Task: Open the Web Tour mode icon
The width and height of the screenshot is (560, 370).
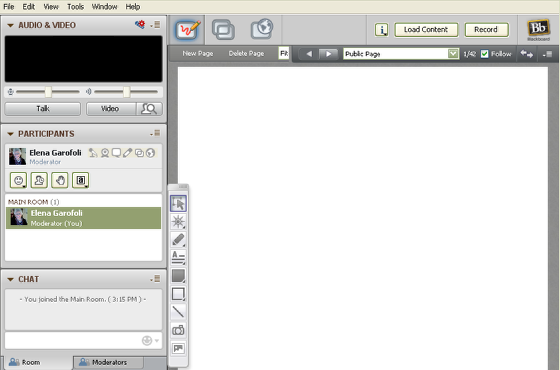Action: pos(262,29)
